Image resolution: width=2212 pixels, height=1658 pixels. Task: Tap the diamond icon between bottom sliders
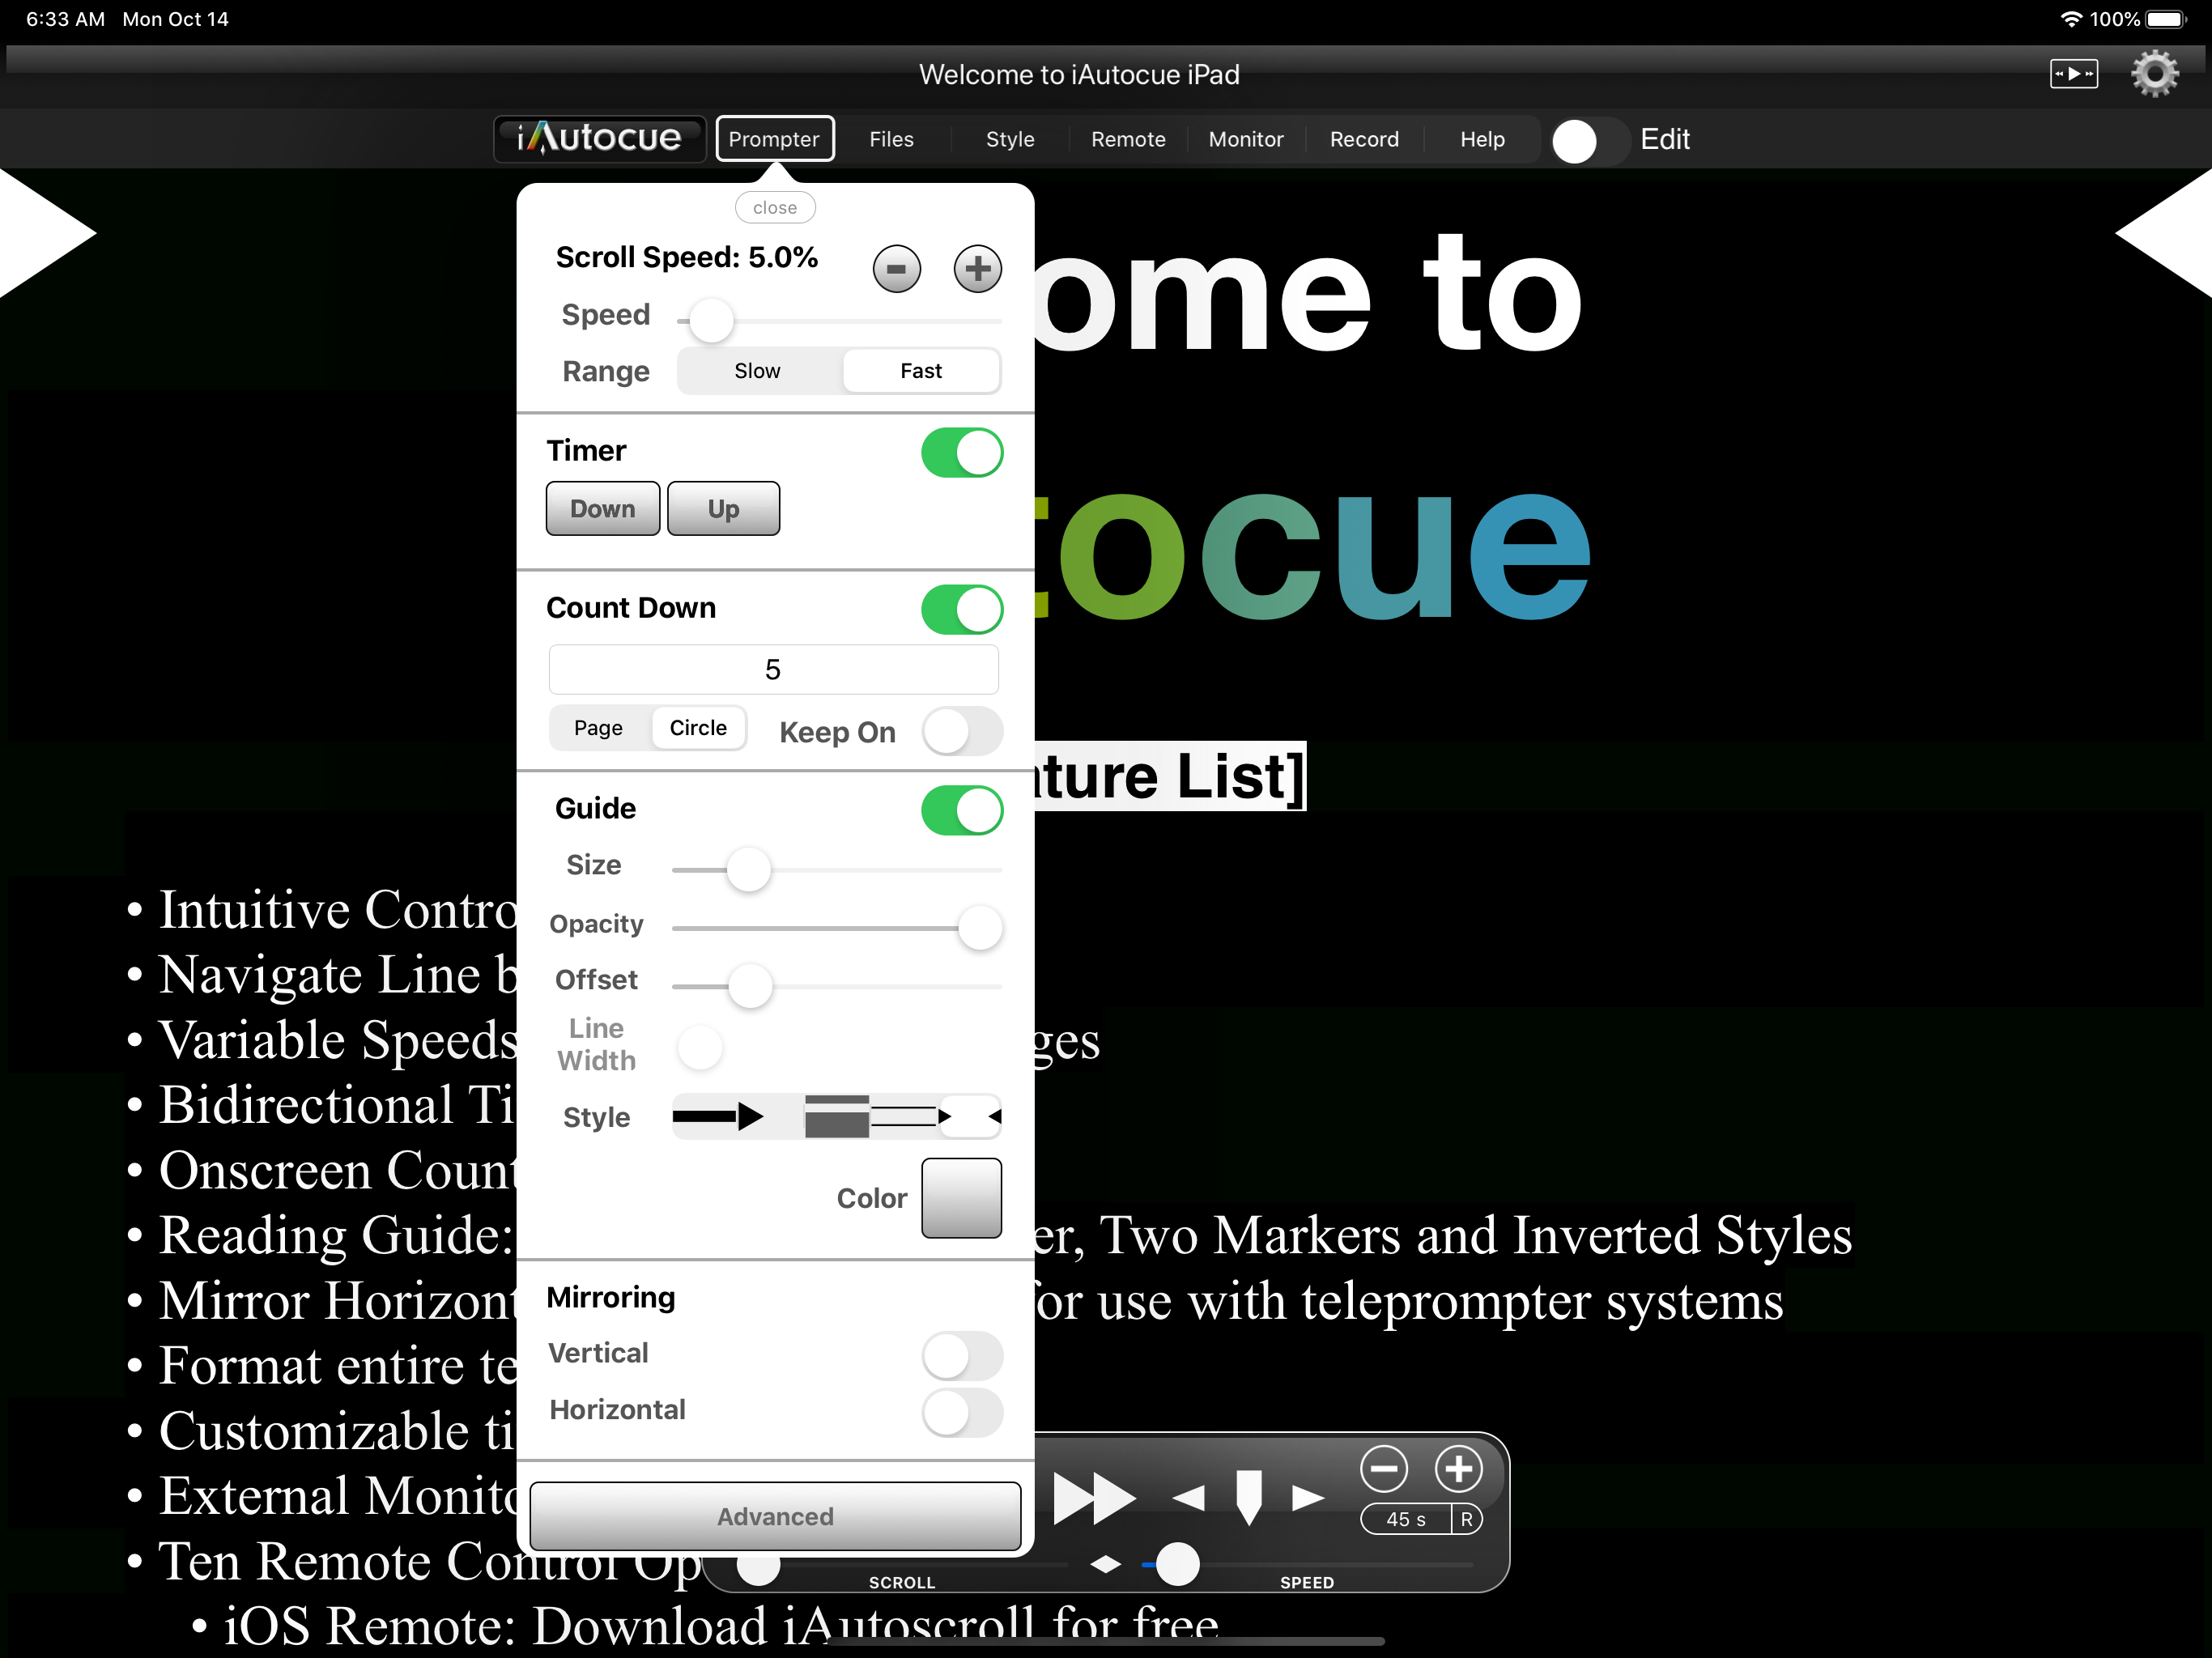(1105, 1563)
